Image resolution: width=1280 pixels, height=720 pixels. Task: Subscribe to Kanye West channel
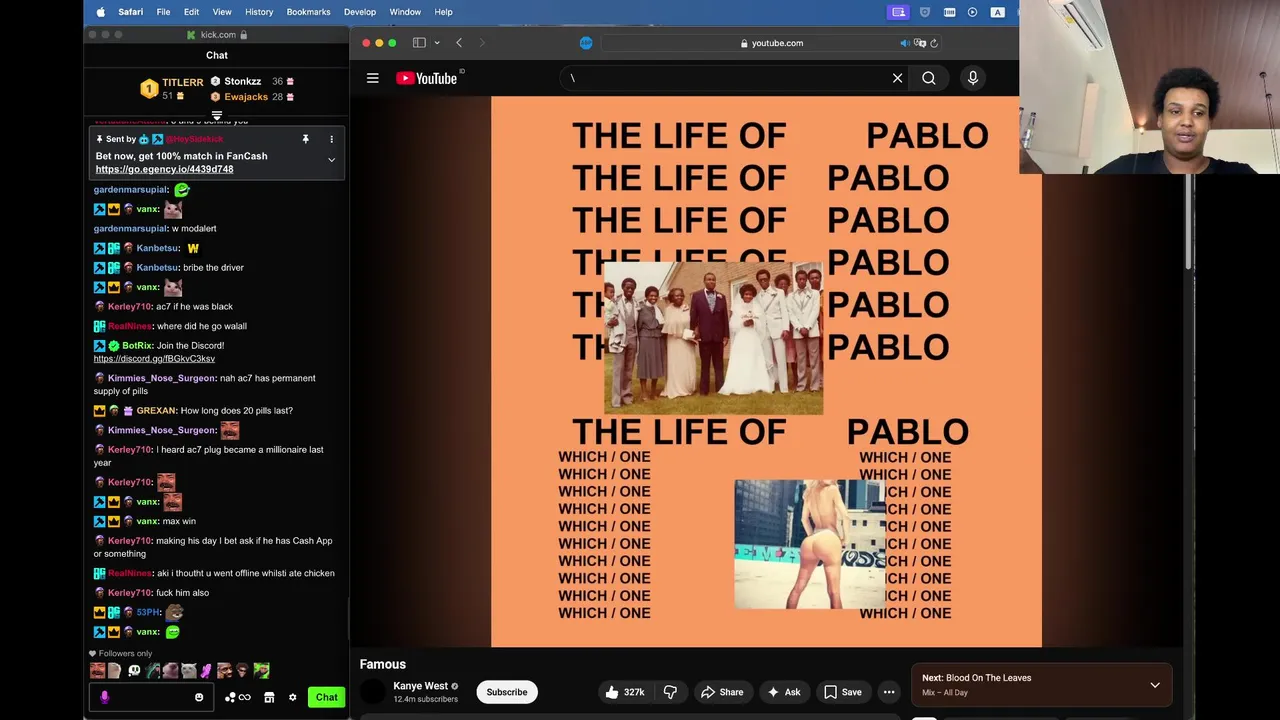(507, 692)
